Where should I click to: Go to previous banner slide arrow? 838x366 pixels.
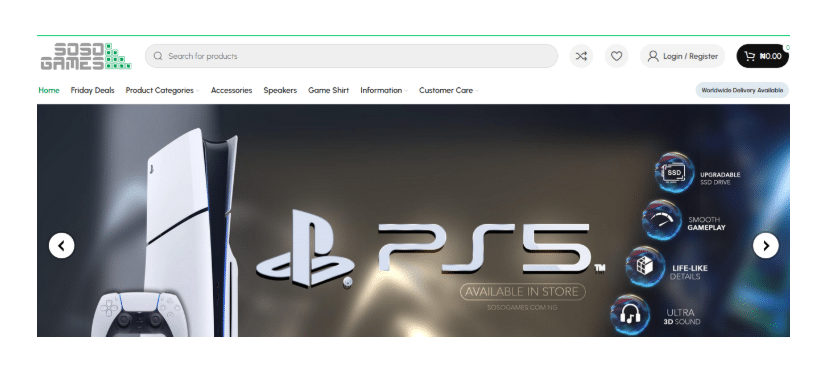coord(61,246)
